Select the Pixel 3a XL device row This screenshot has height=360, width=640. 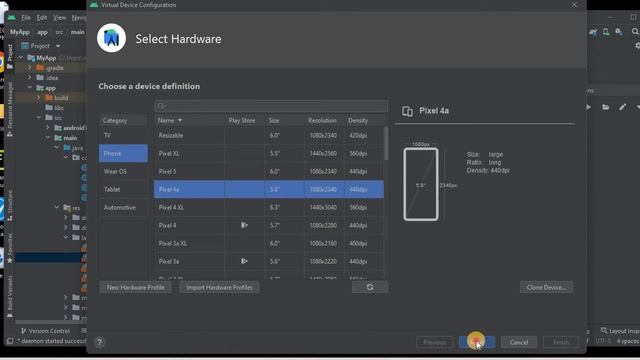point(269,243)
